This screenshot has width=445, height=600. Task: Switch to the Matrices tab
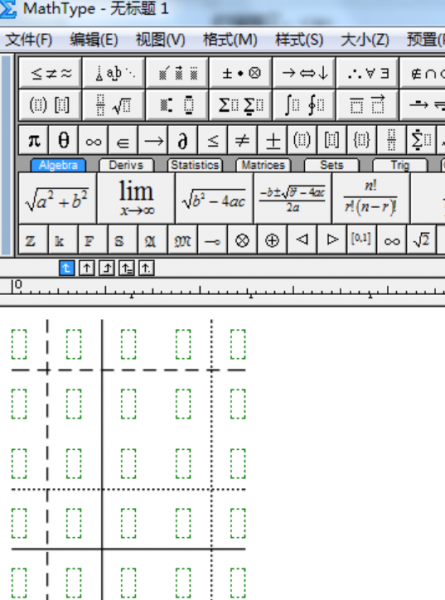(263, 165)
